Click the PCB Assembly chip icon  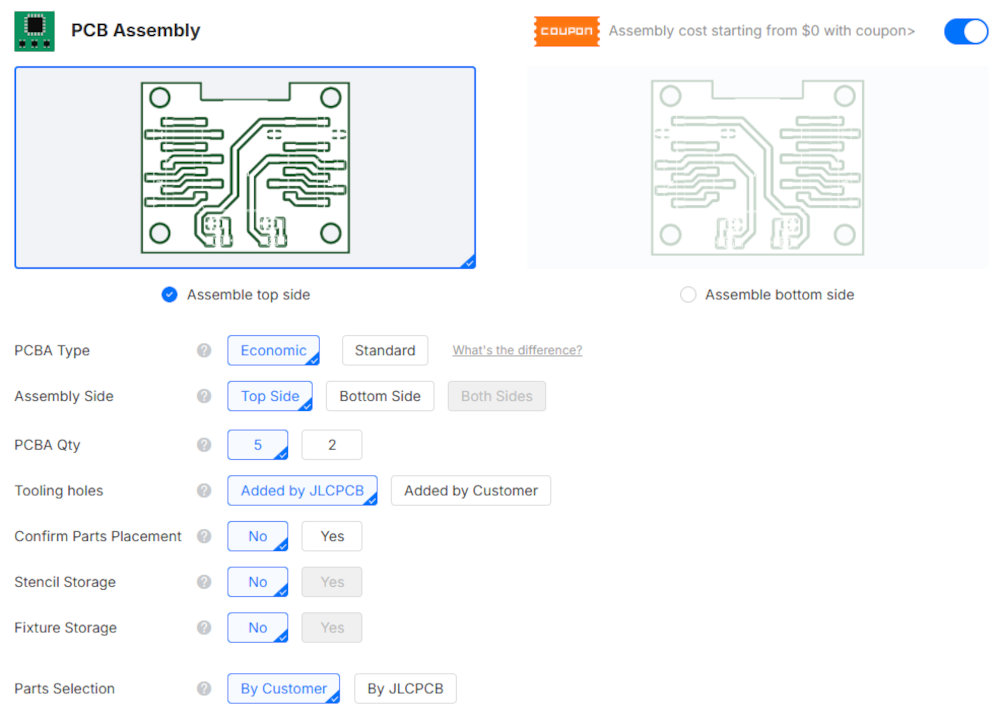tap(34, 31)
